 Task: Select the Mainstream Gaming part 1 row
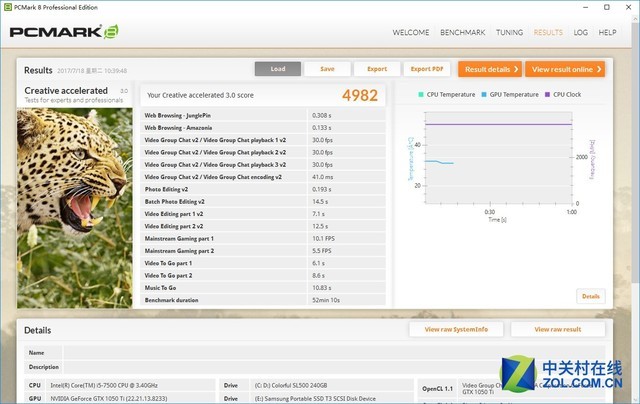263,238
